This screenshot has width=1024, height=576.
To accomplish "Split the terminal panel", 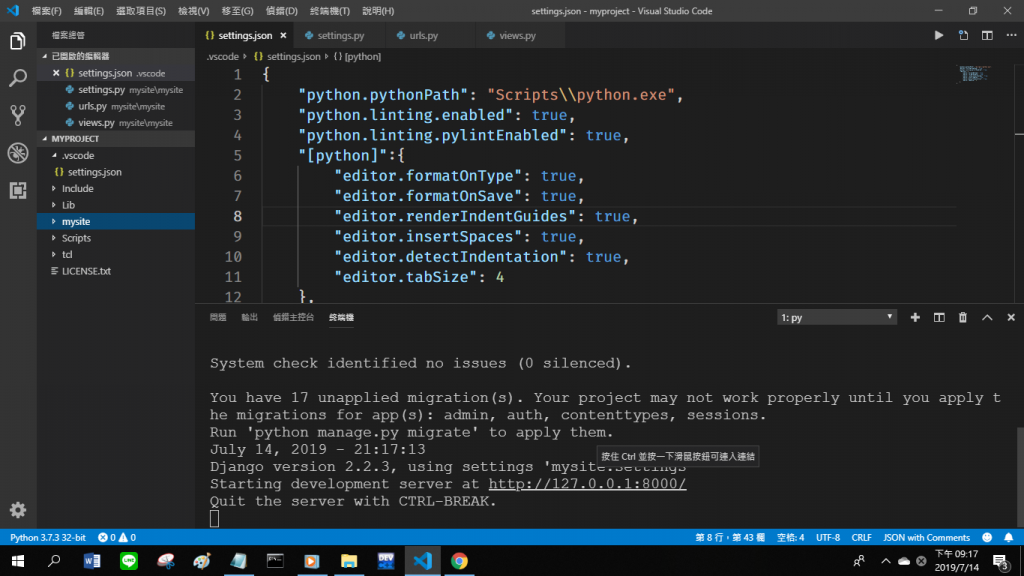I will (x=939, y=317).
